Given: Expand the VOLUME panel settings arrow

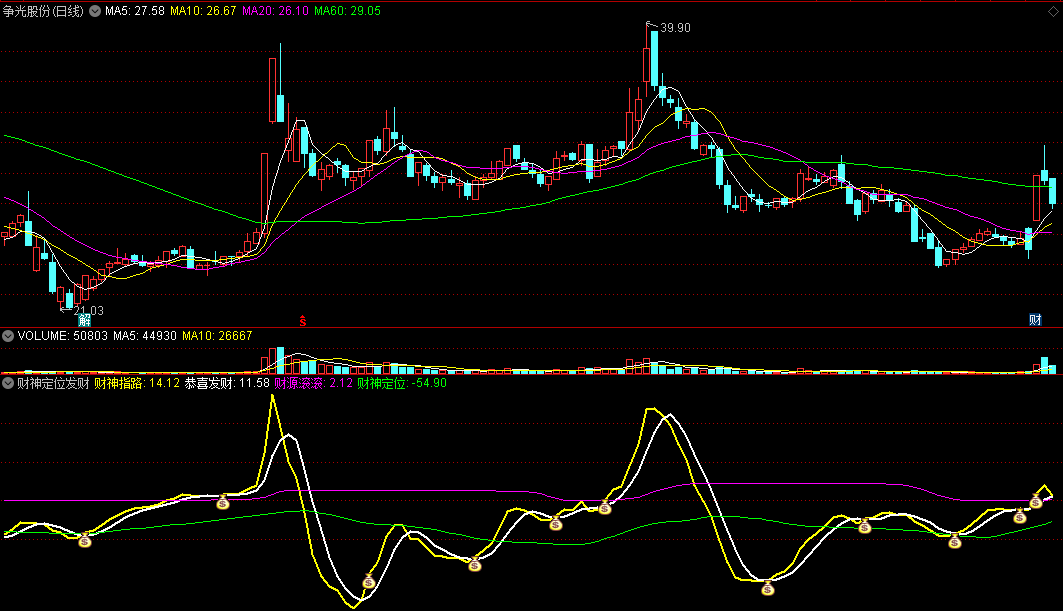Looking at the screenshot, I should pyautogui.click(x=8, y=336).
